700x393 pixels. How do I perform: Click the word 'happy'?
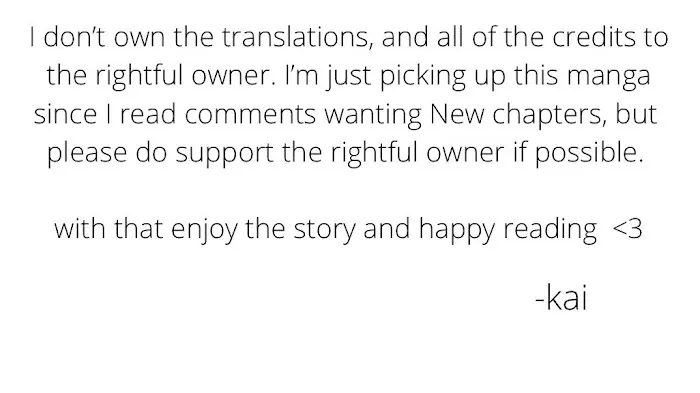457,230
